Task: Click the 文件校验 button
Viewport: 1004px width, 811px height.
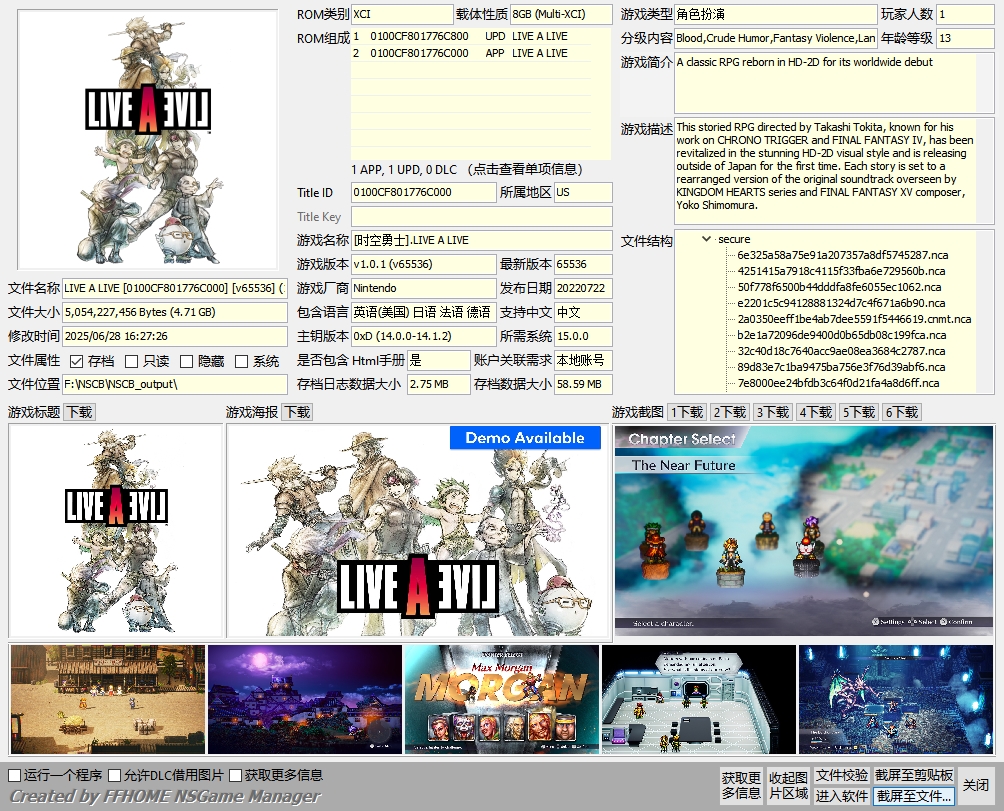Action: coord(841,775)
